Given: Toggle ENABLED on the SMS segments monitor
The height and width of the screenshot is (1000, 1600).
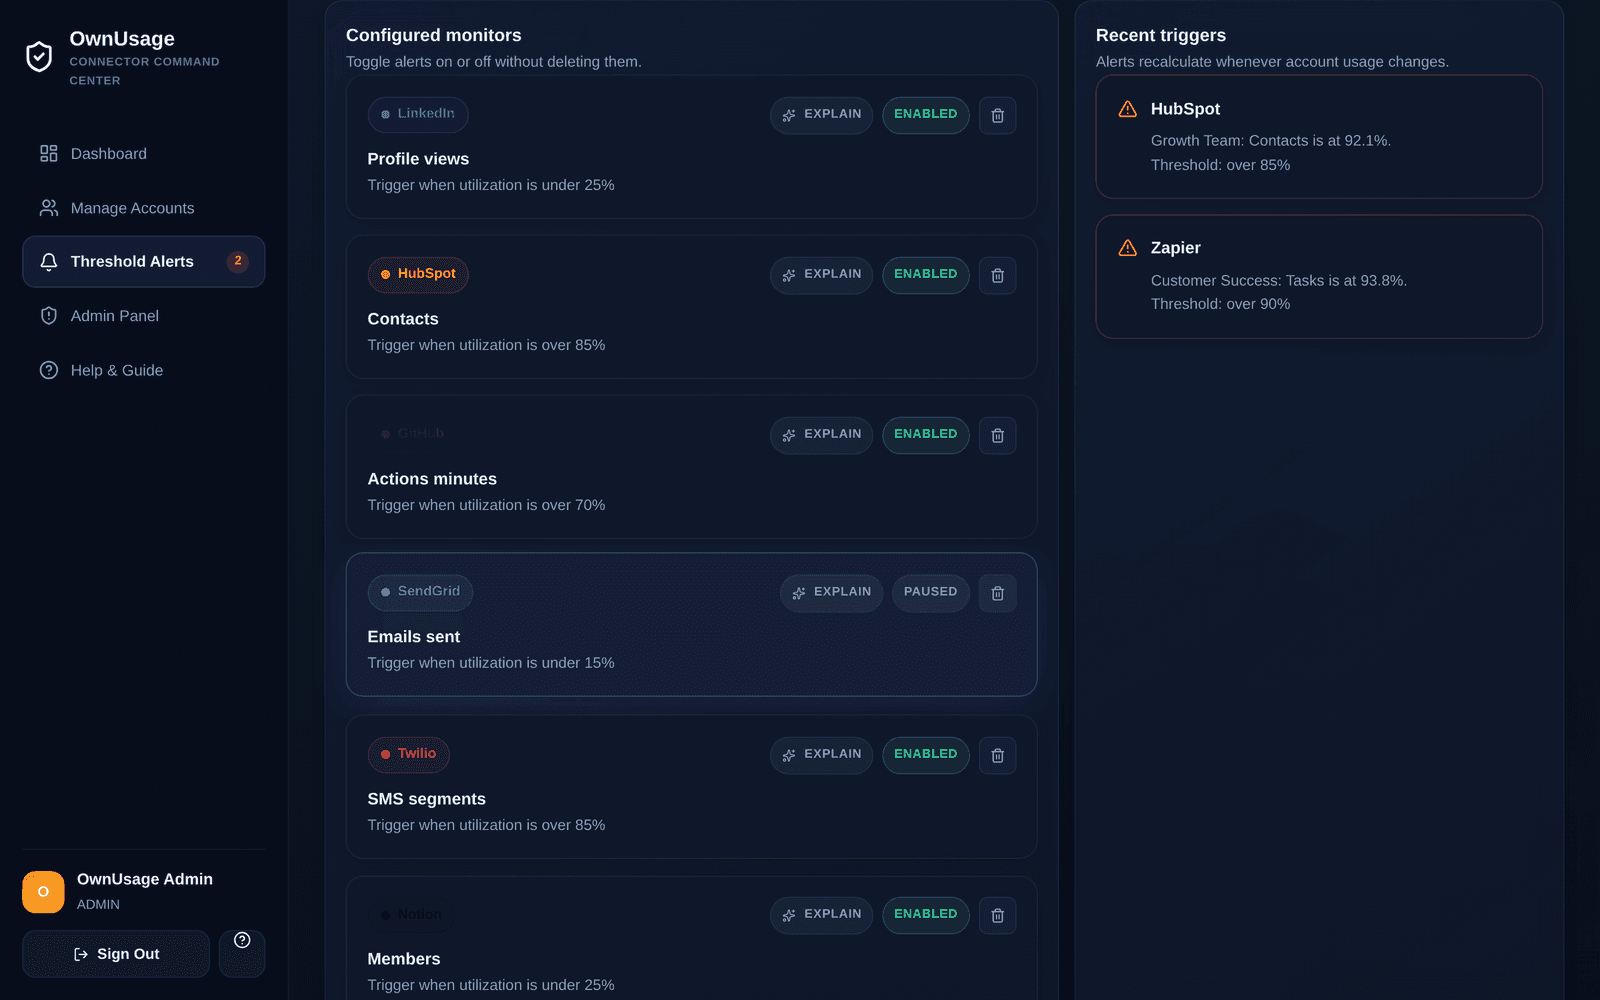Looking at the screenshot, I should tap(925, 755).
